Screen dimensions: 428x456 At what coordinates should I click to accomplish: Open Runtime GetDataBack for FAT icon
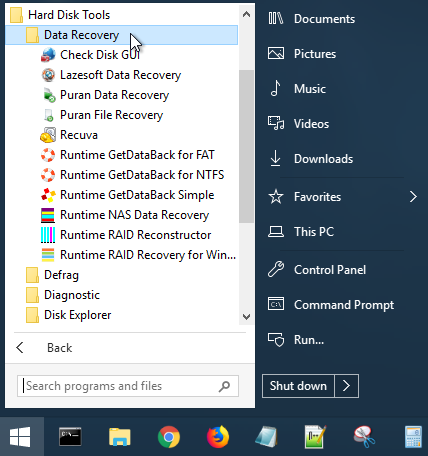pyautogui.click(x=48, y=155)
